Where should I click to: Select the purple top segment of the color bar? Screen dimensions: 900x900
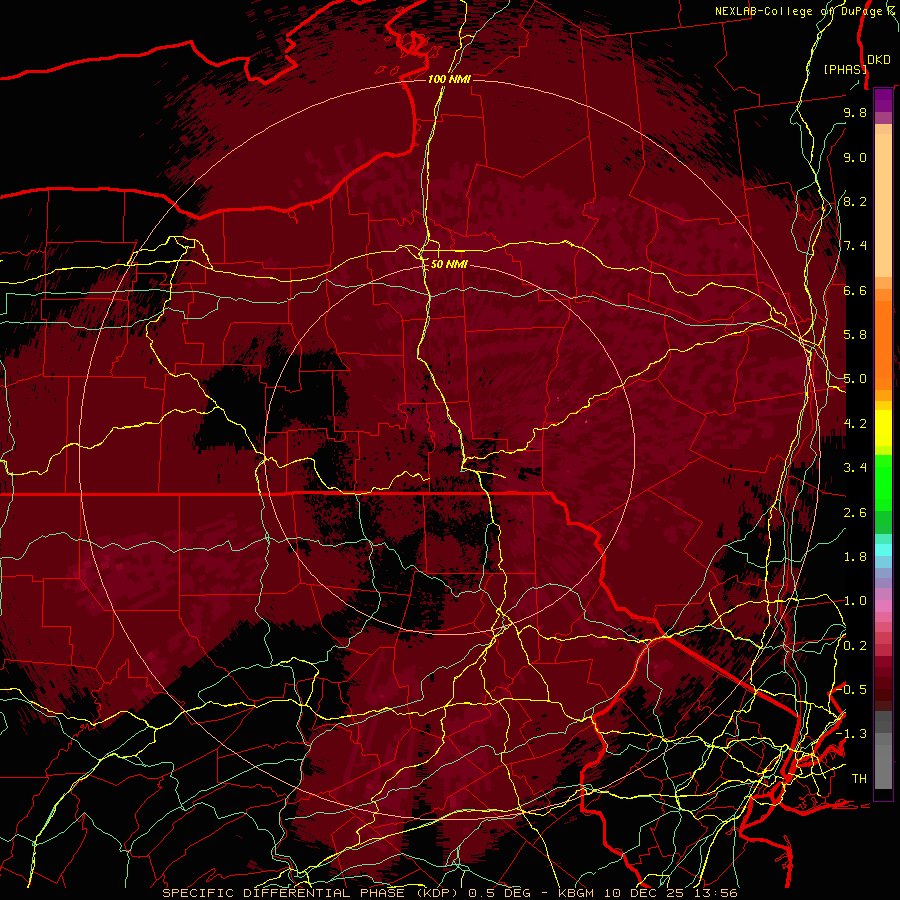coord(883,100)
